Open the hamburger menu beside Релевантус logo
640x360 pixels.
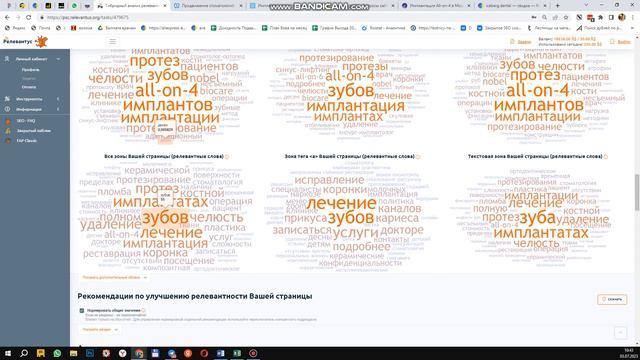click(x=113, y=42)
